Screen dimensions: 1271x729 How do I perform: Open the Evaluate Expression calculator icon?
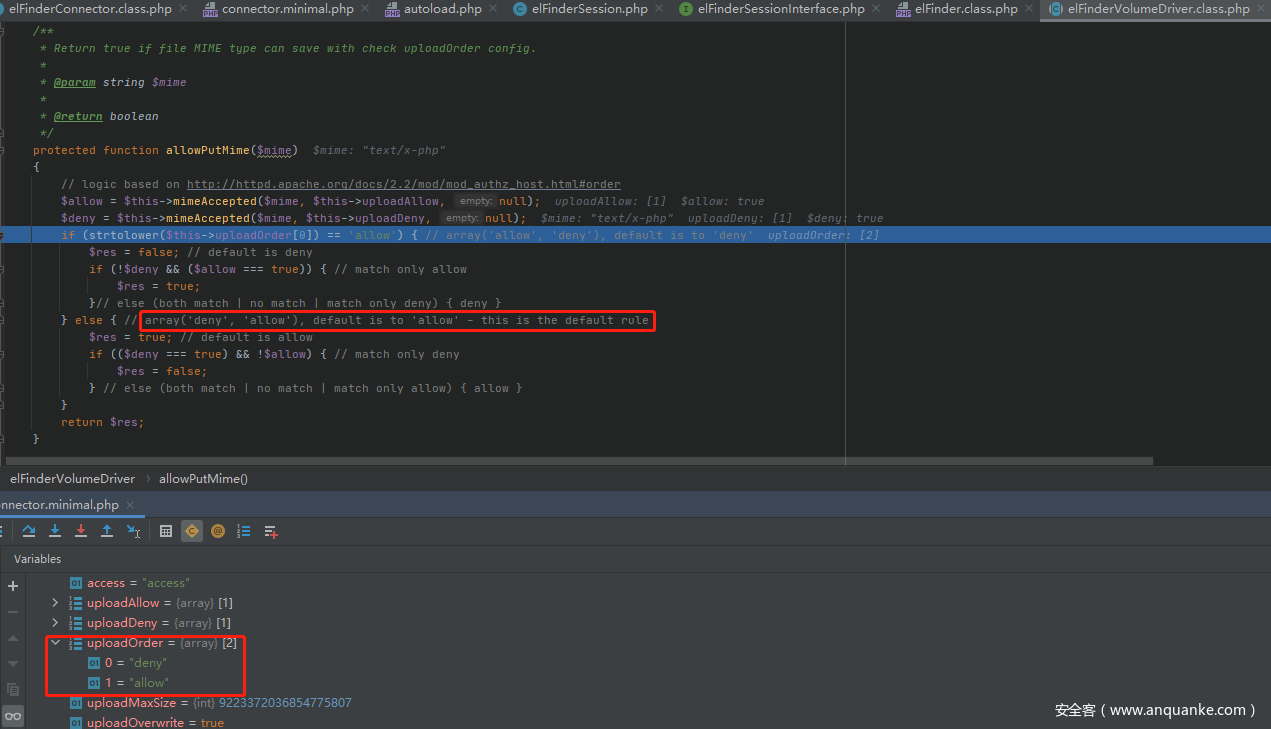pos(166,531)
